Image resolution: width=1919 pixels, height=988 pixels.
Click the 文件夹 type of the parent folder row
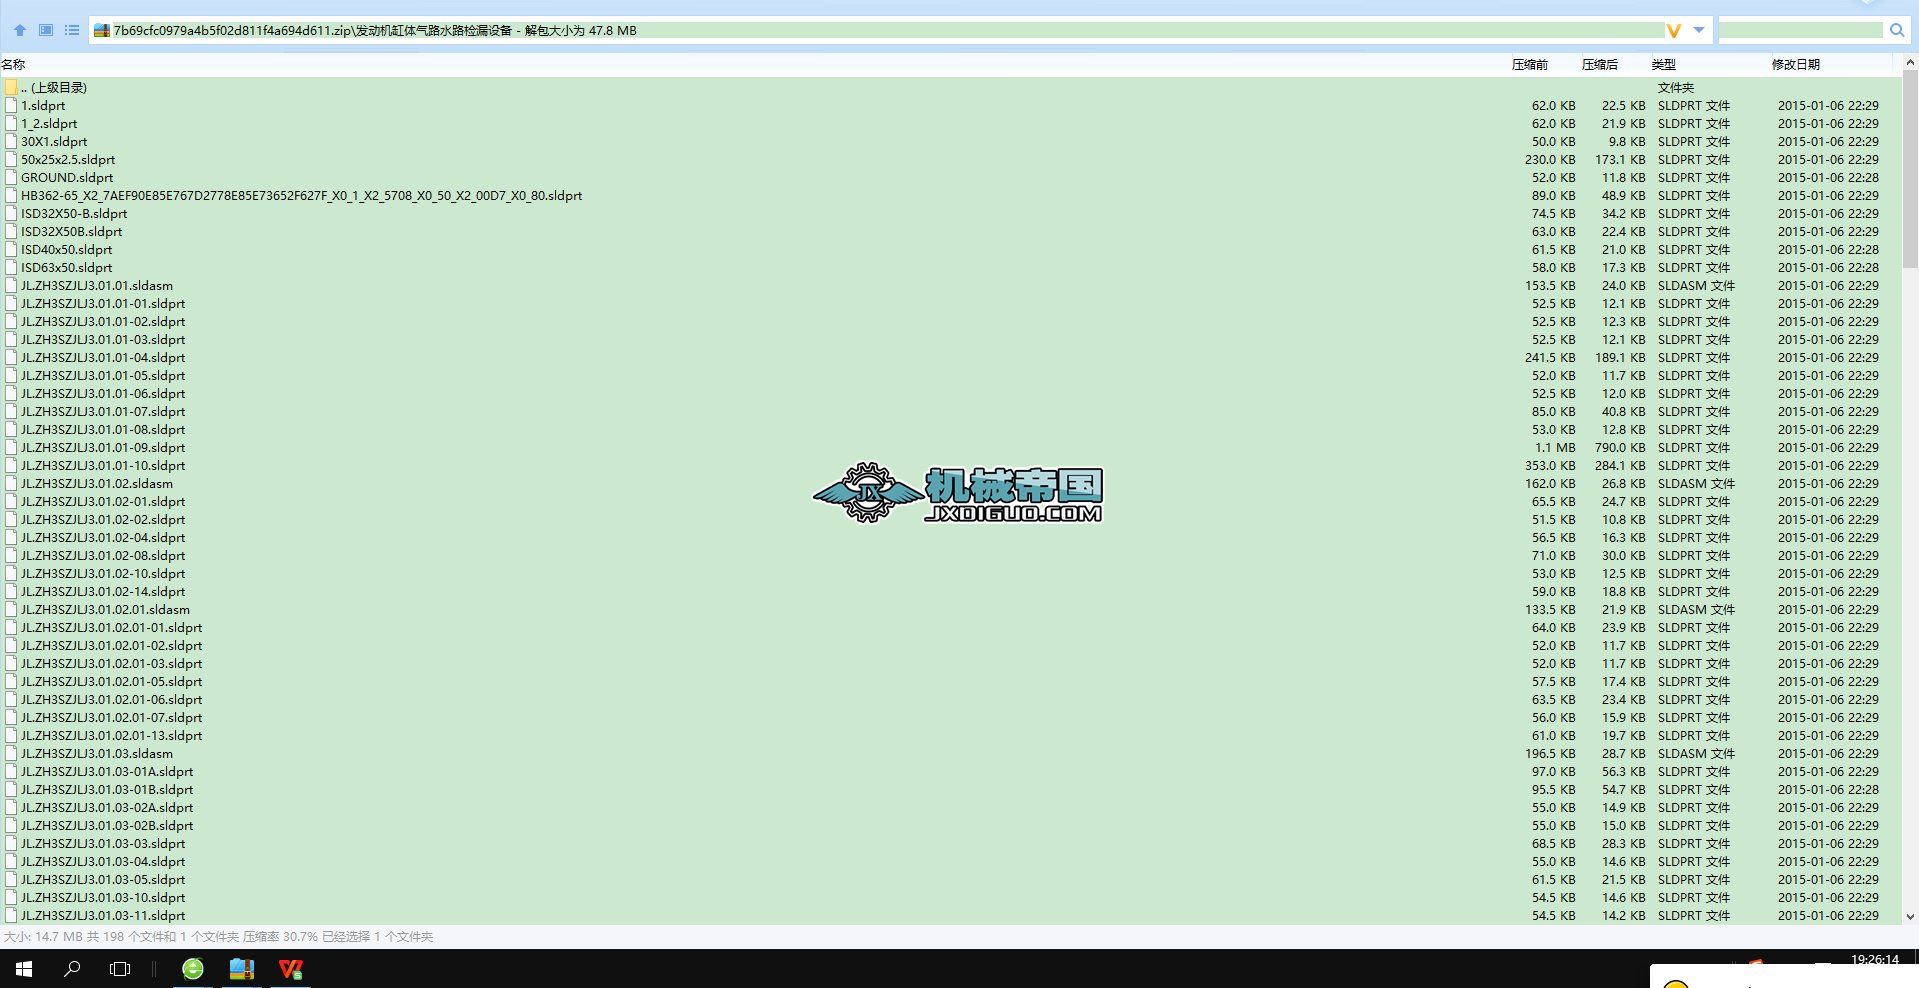coord(1676,88)
